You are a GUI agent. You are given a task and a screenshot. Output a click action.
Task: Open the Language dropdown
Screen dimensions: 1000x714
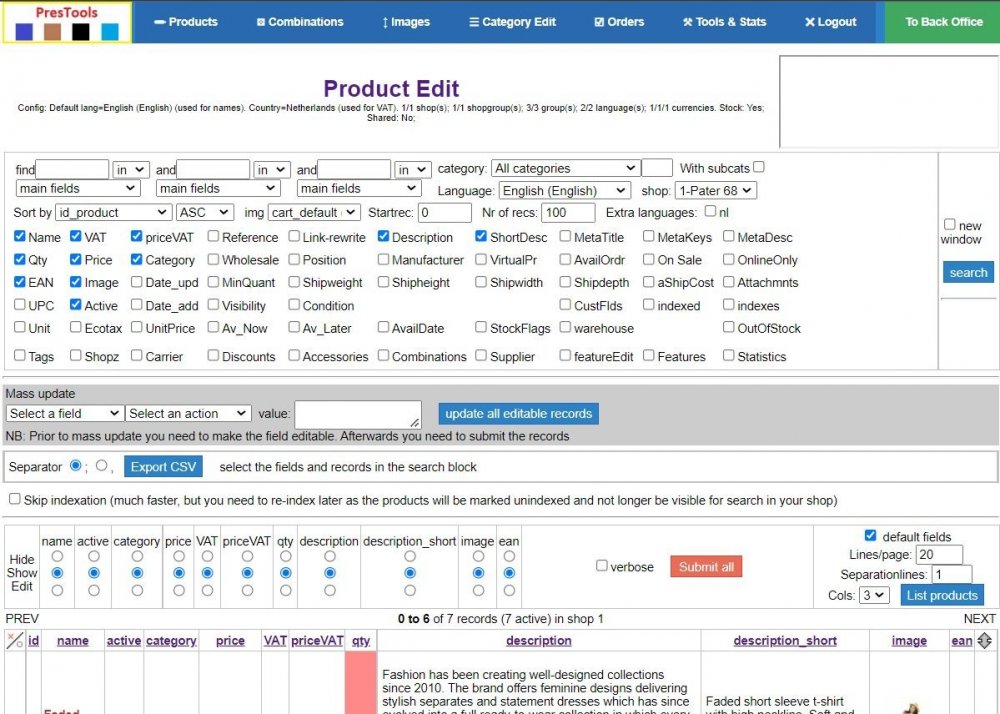[564, 191]
